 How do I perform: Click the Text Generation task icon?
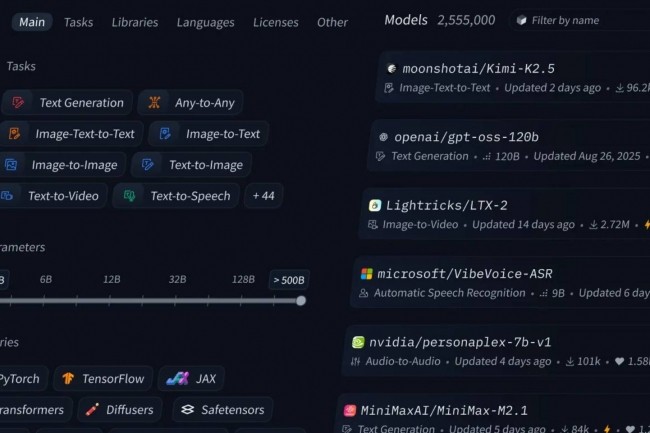(x=18, y=102)
